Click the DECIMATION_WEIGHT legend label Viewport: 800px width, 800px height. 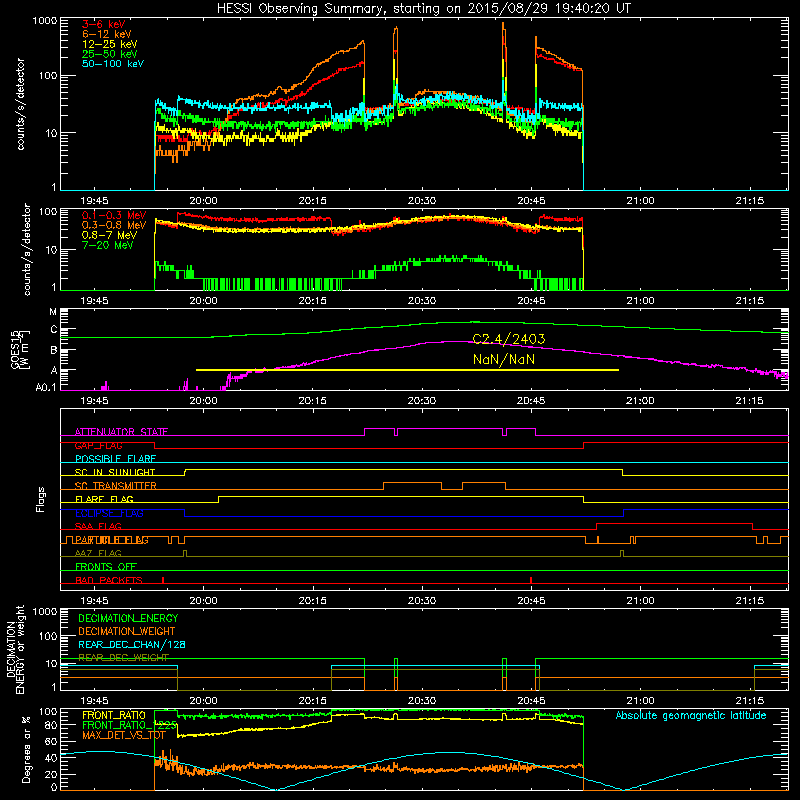[127, 631]
